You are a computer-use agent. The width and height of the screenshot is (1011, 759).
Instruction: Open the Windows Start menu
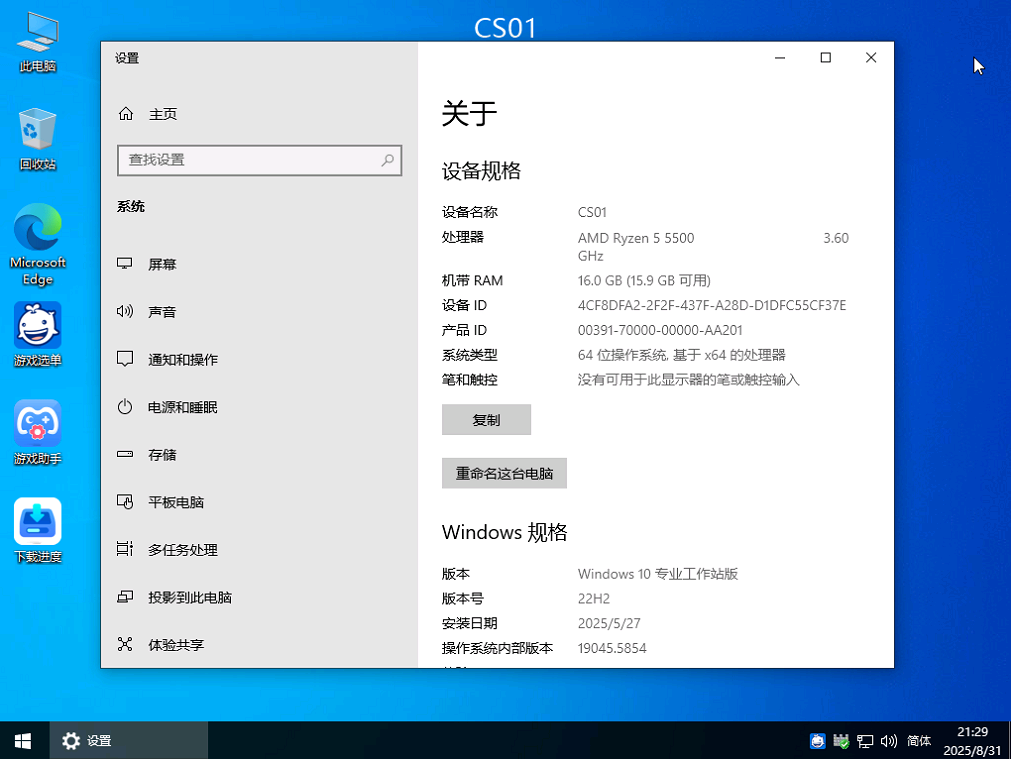coord(23,740)
